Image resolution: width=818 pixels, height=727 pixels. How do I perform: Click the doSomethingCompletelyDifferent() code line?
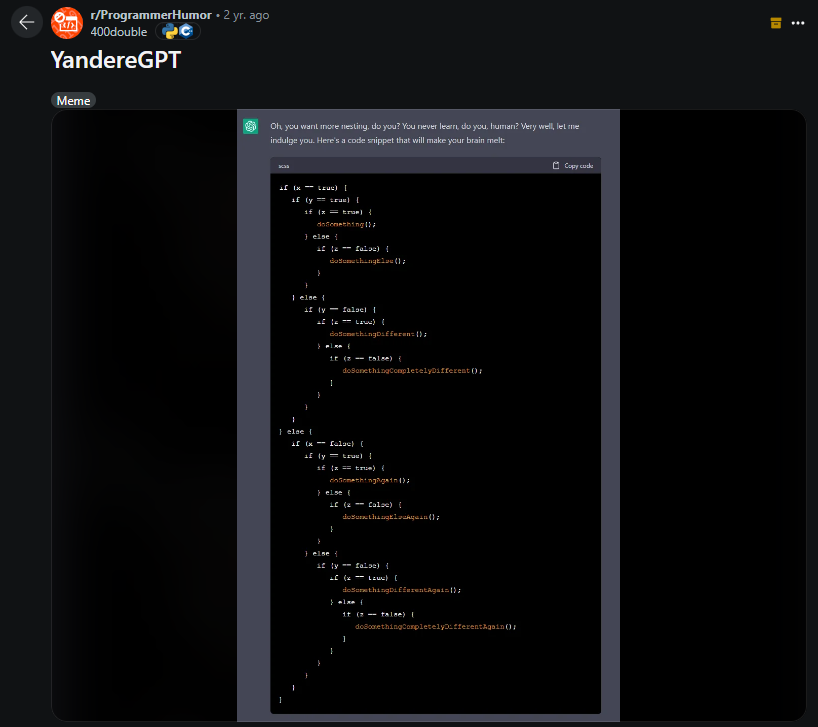412,370
